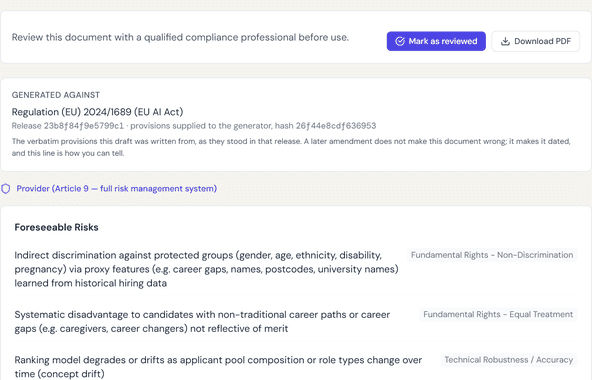Click the ranking model degrades or drifts risk
The image size is (592, 380).
(218, 367)
